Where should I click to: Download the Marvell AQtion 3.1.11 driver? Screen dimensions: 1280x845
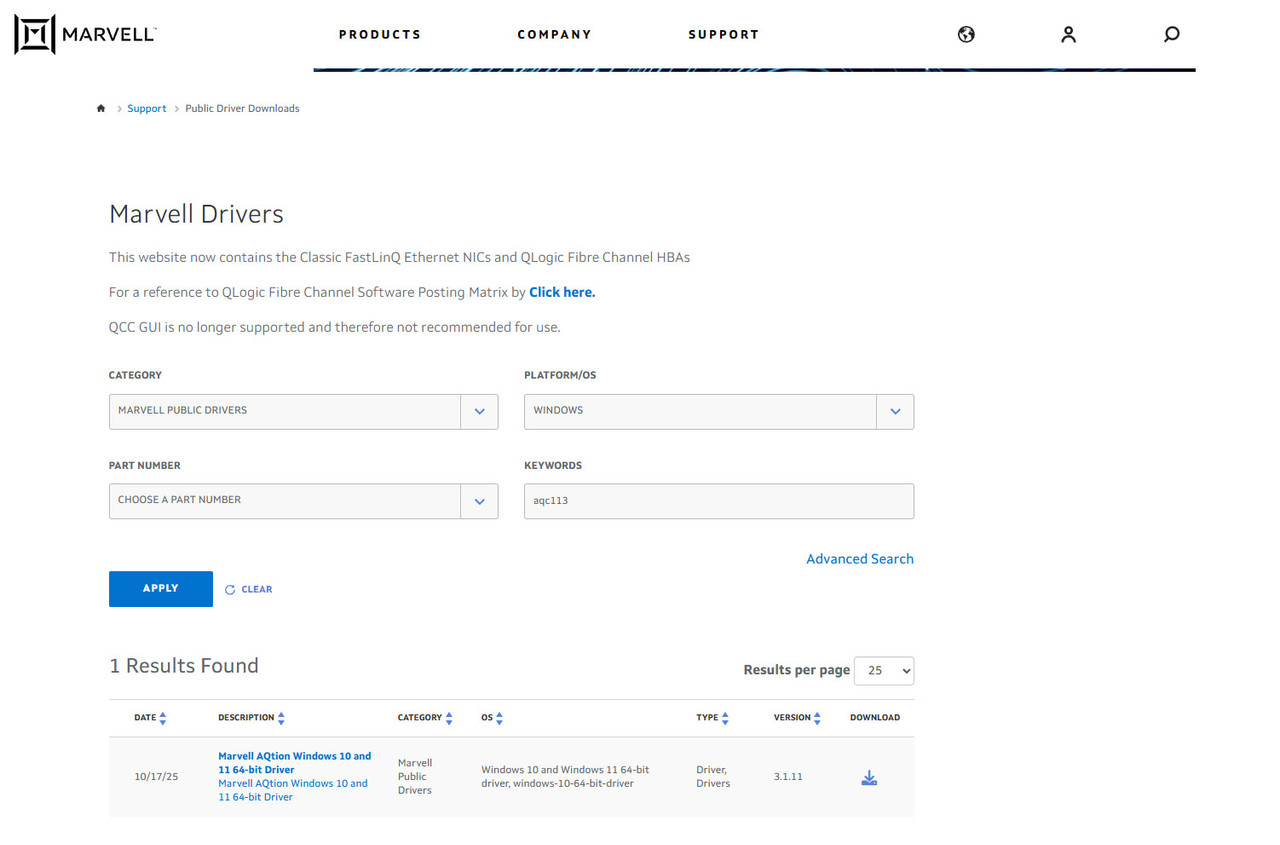pos(869,778)
